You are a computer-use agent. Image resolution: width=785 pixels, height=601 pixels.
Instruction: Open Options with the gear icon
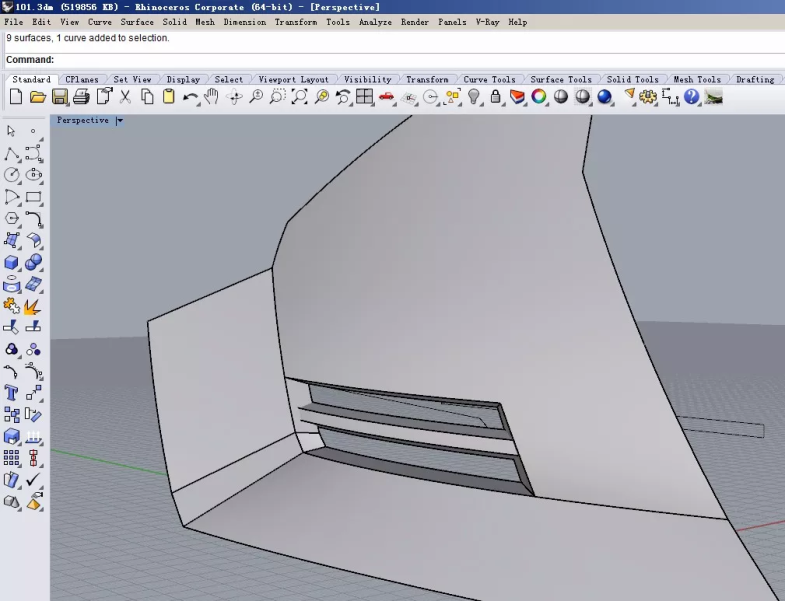coord(648,97)
